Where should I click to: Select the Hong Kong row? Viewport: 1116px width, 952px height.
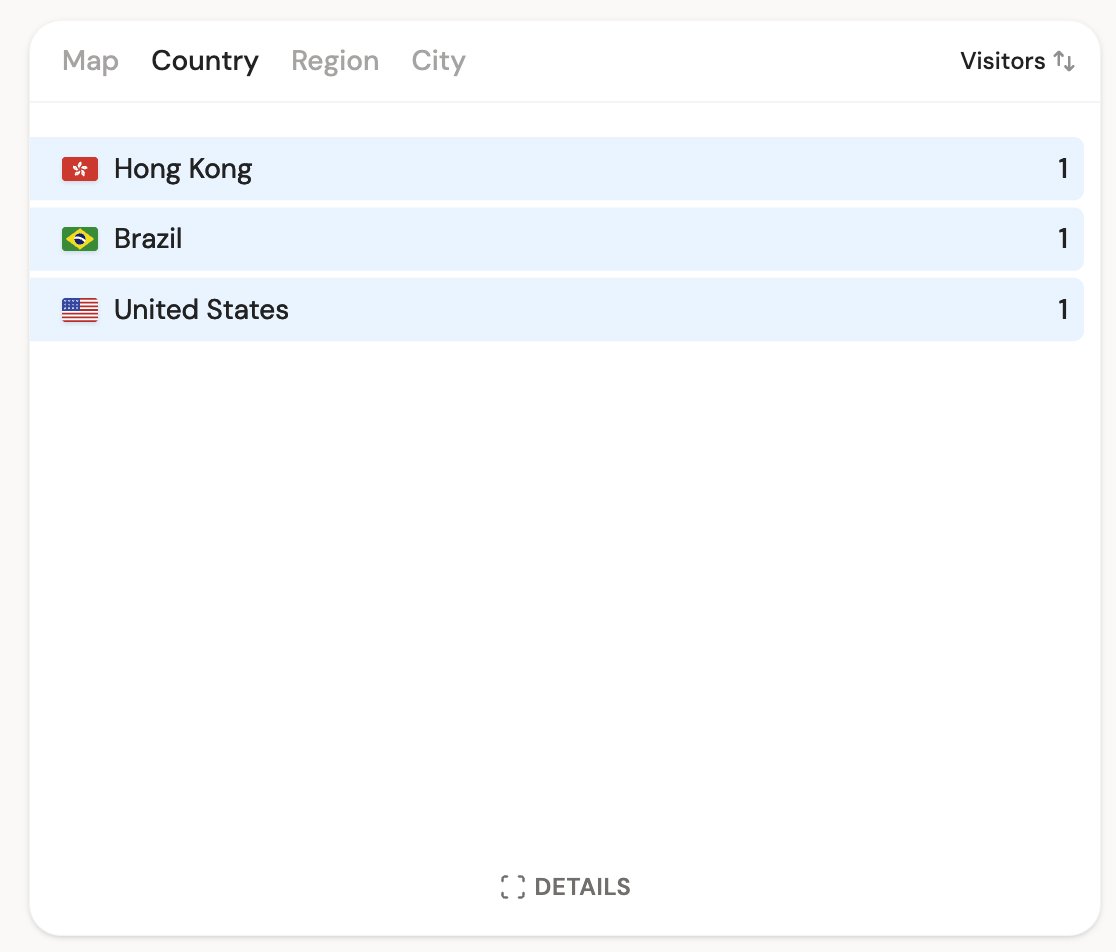point(557,168)
